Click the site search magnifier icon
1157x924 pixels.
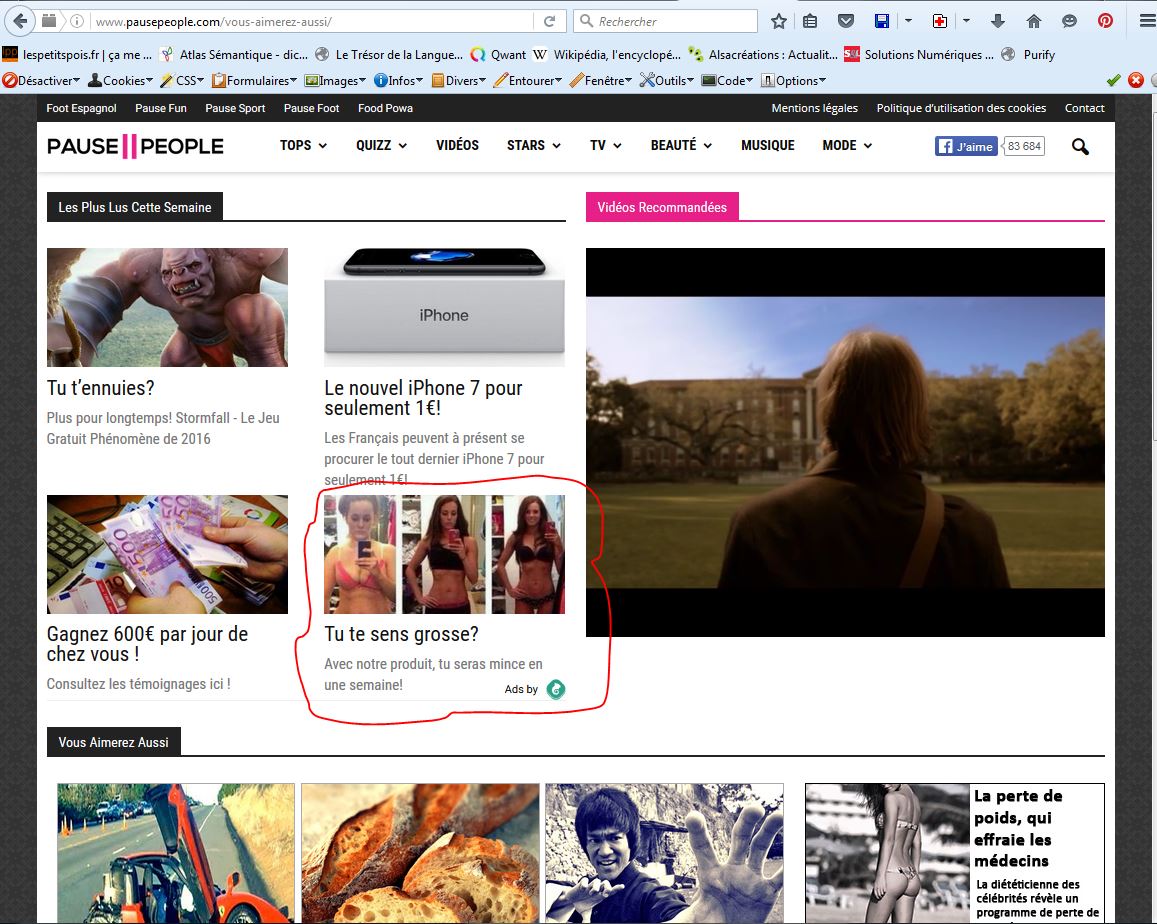point(1080,147)
